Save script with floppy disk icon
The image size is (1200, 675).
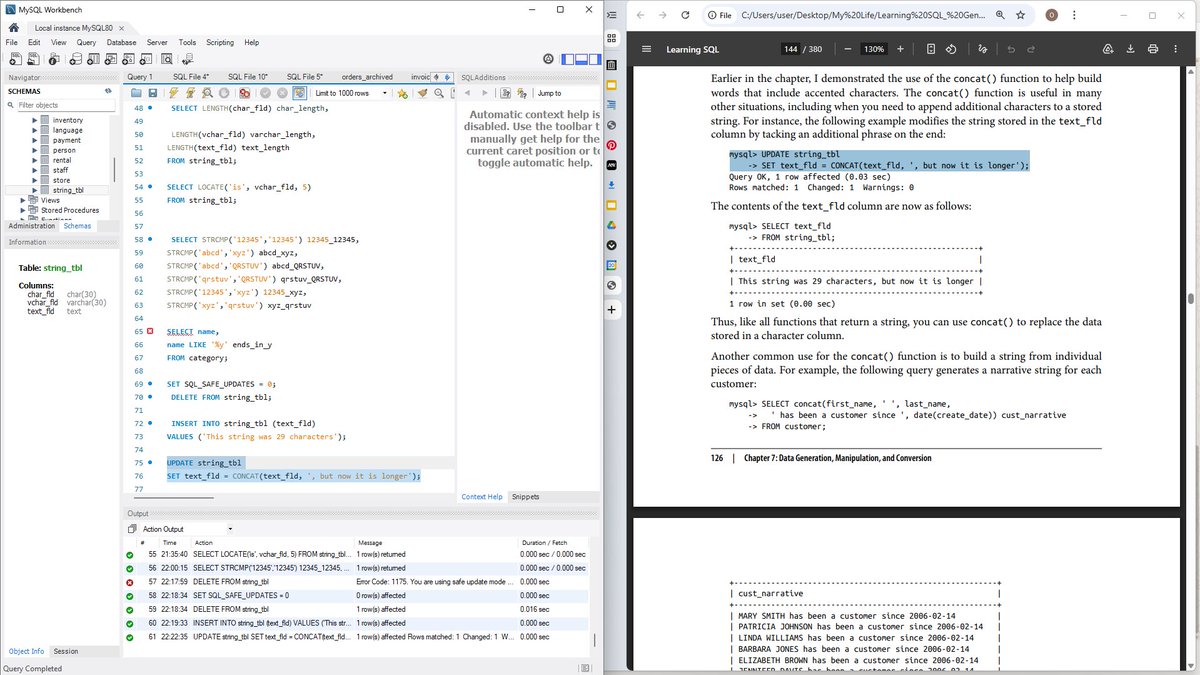point(153,93)
